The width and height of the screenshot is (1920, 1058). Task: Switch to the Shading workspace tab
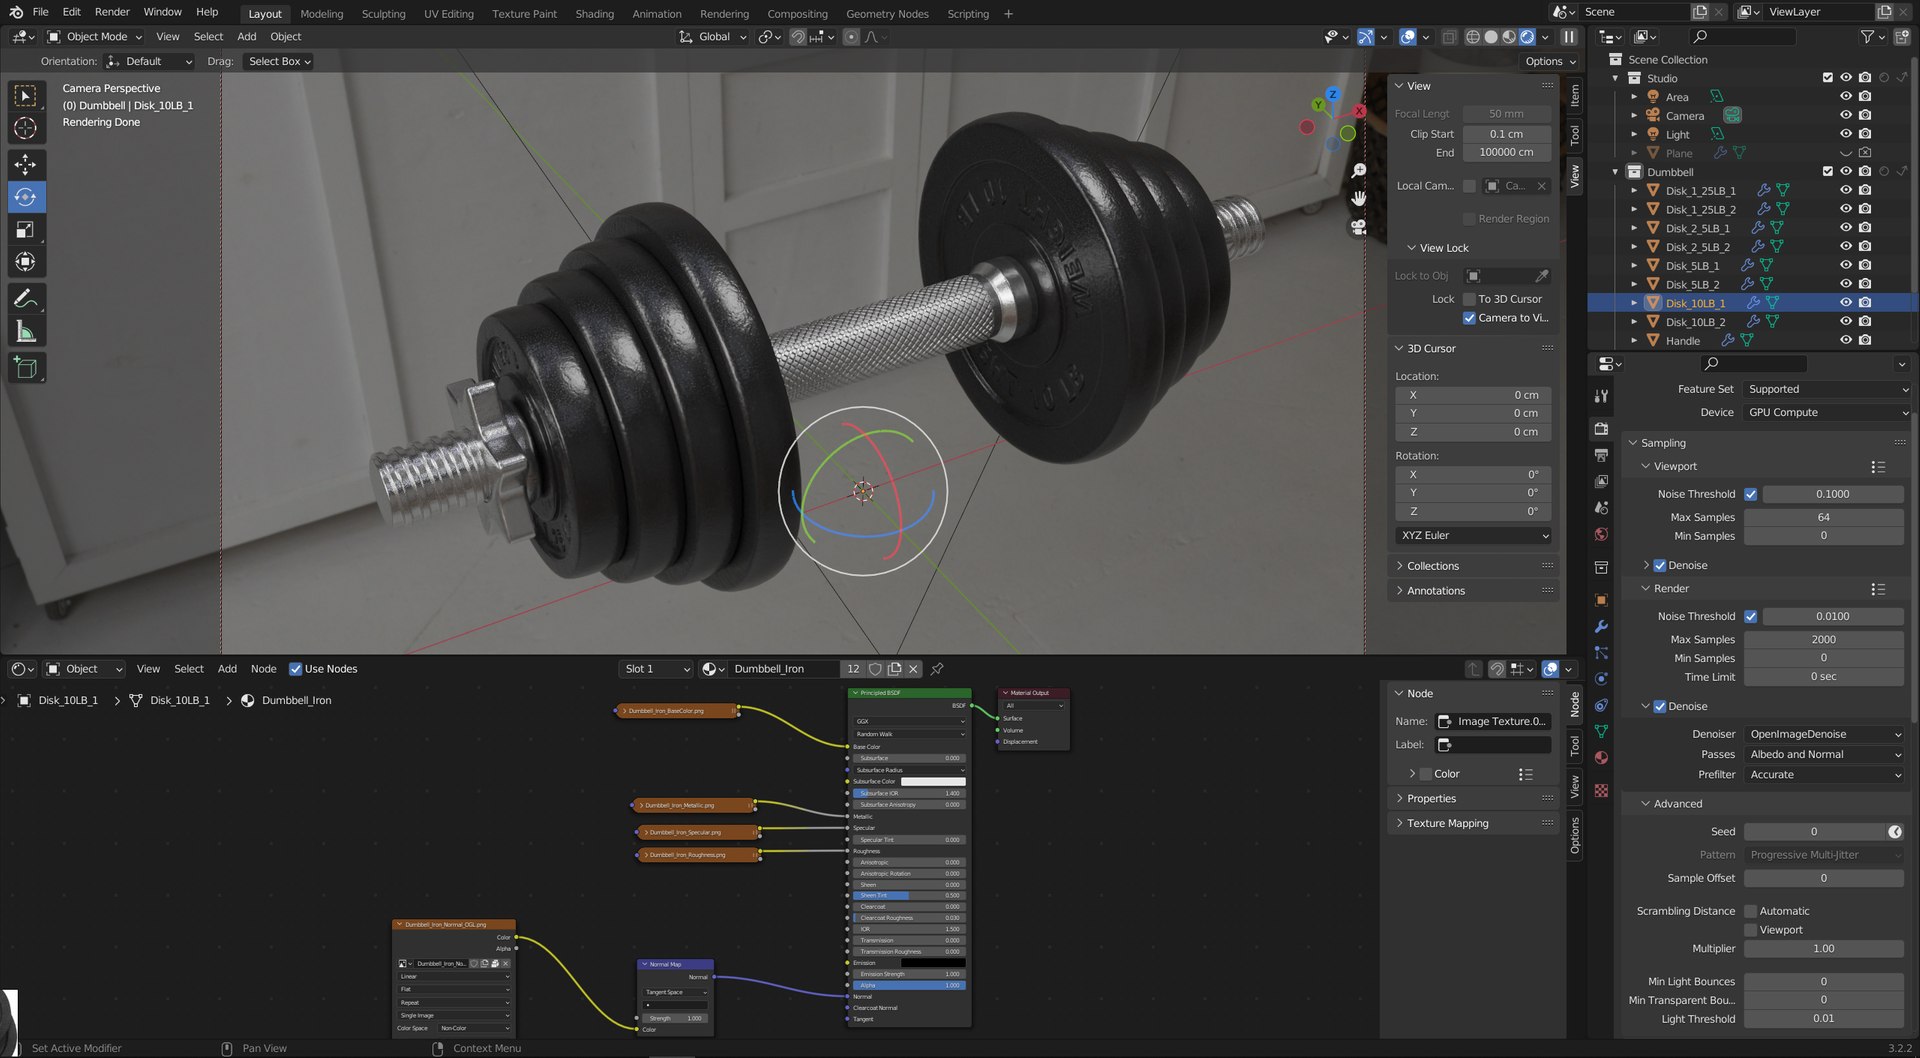594,14
